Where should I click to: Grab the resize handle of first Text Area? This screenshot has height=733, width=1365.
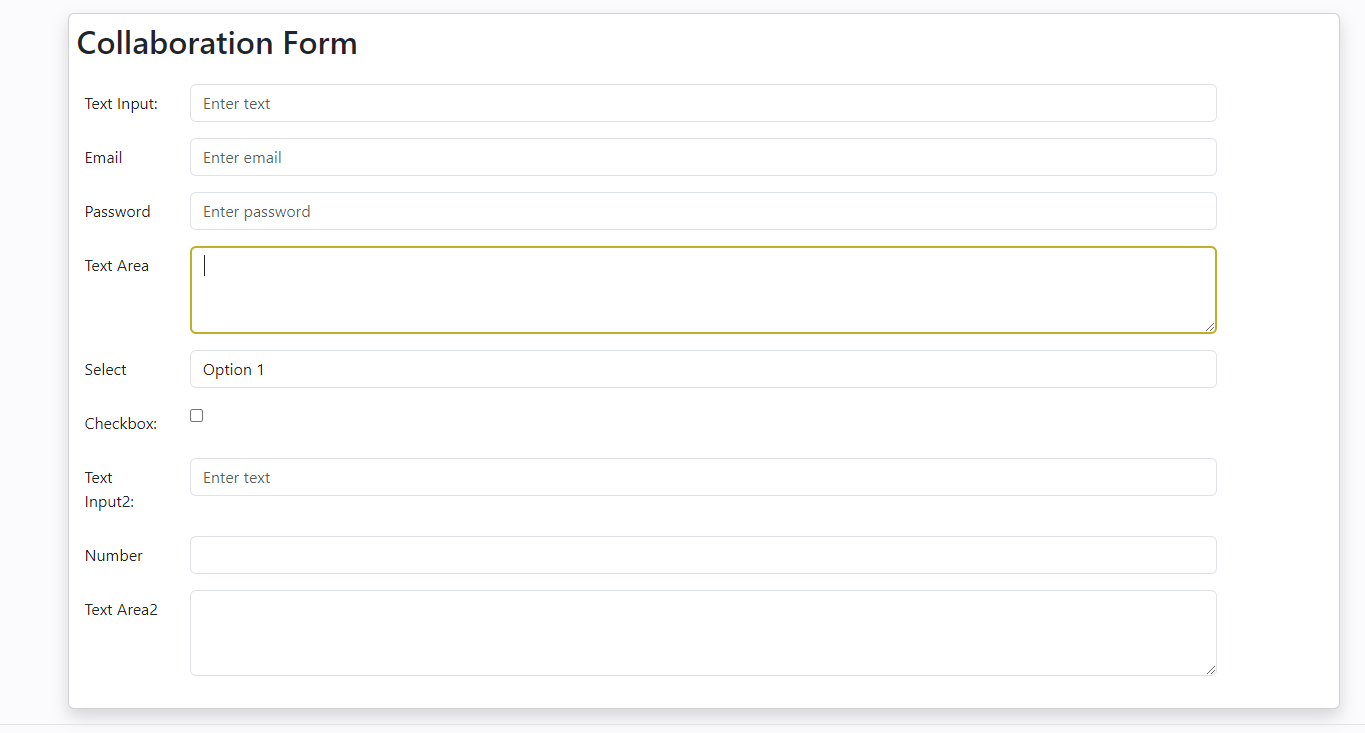1210,326
